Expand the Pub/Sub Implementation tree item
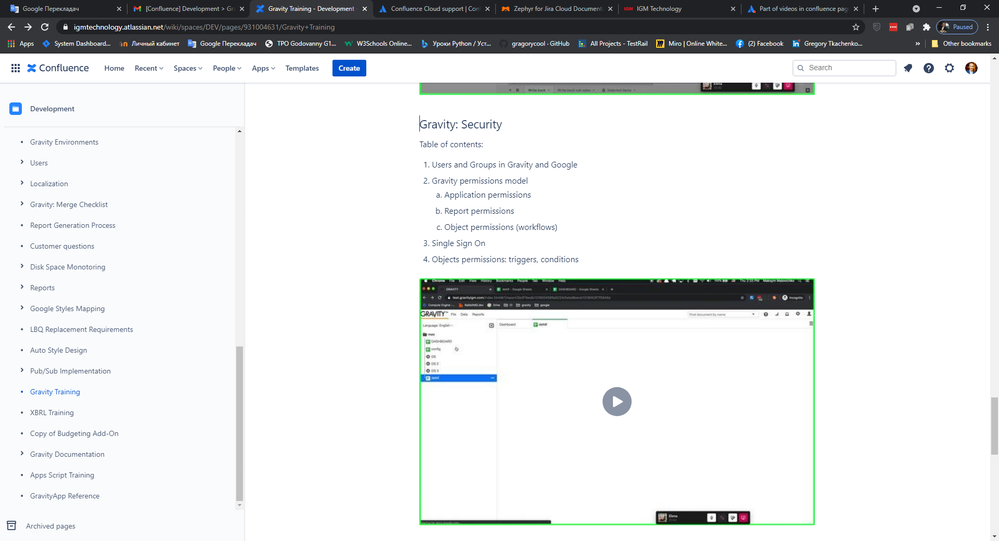Viewport: 999px width, 541px height. pyautogui.click(x=22, y=370)
